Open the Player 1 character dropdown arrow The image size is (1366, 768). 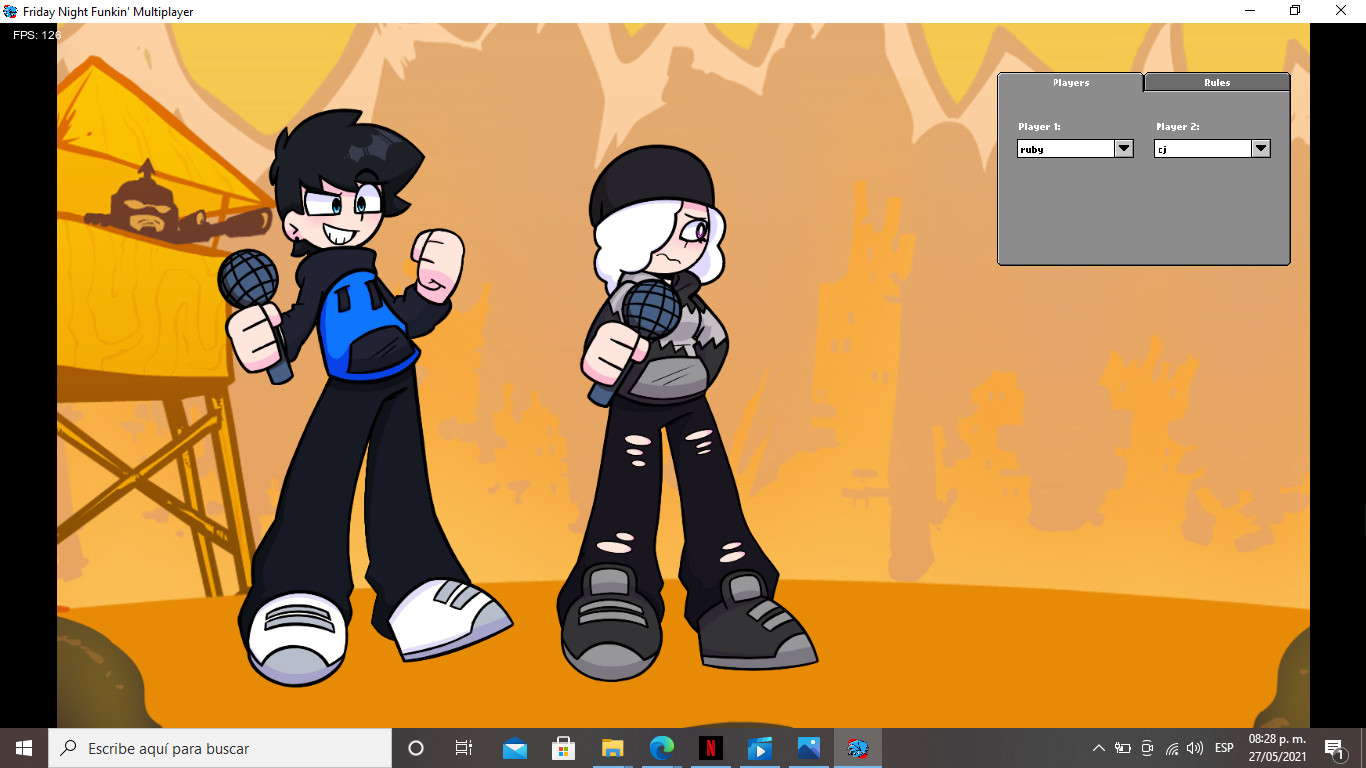point(1124,148)
